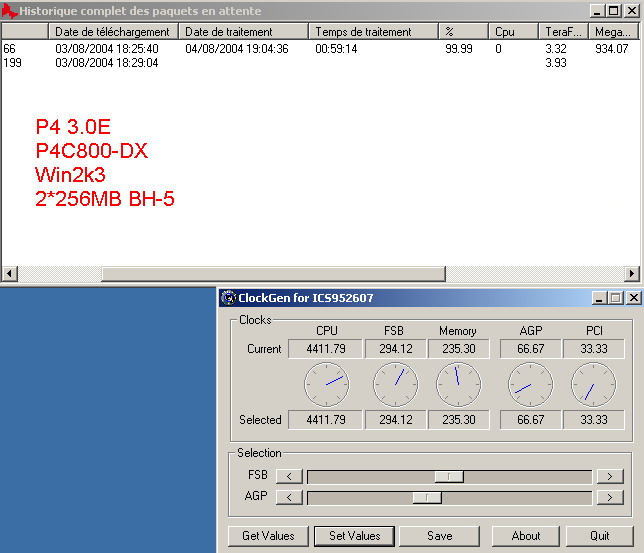Screen dimensions: 644x553
Task: Click the Current AGP field showing 66.67
Action: click(x=531, y=349)
